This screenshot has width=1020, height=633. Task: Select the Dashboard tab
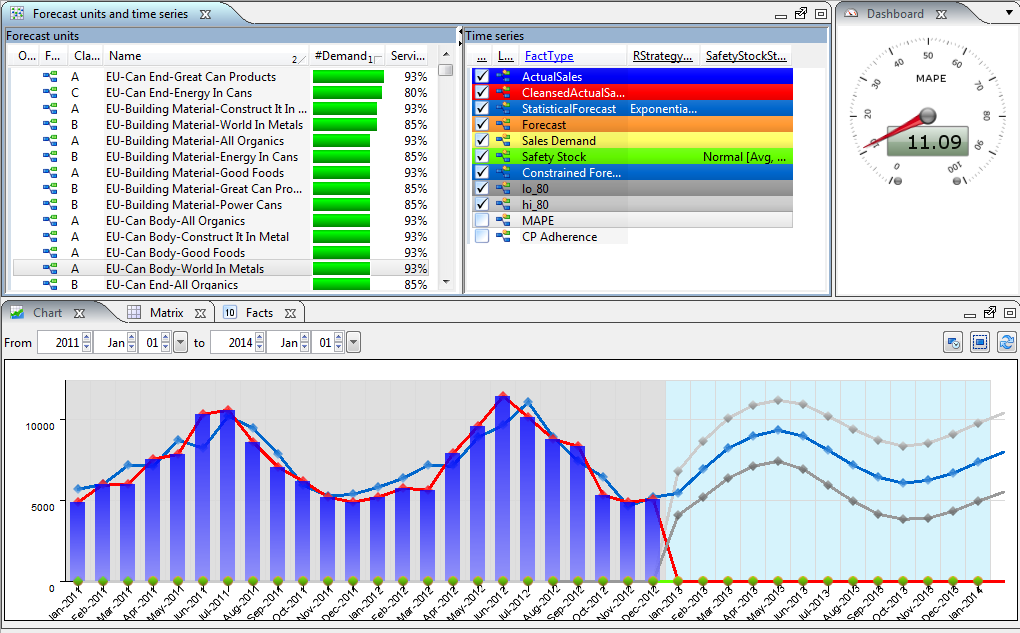(894, 14)
